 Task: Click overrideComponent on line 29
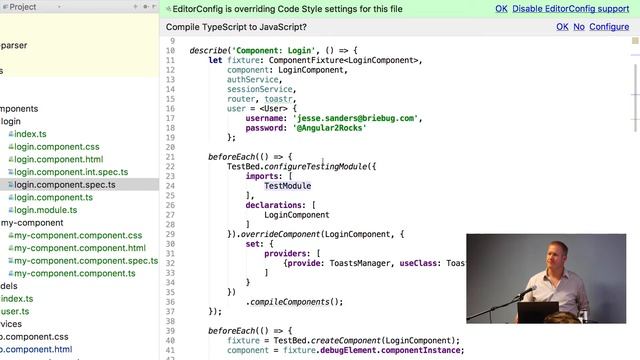(x=280, y=234)
